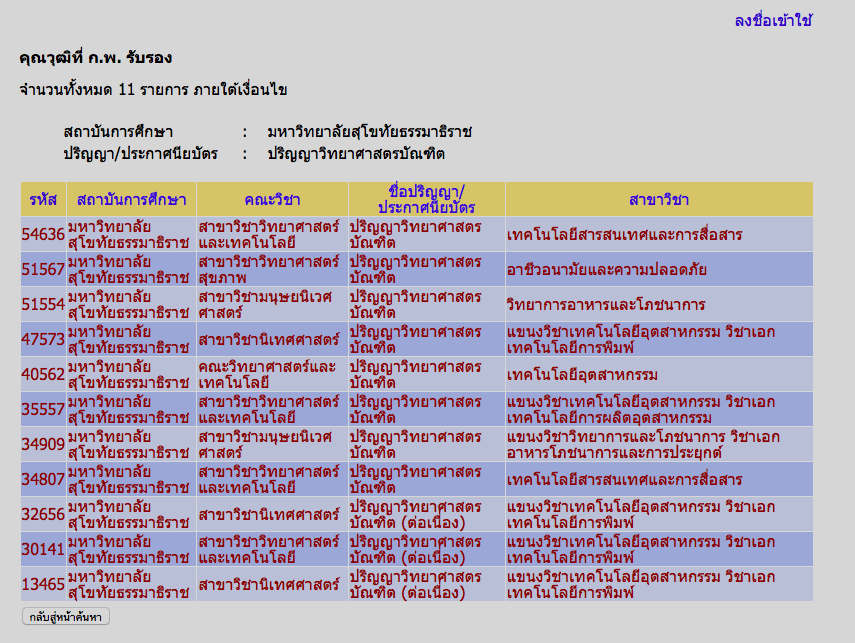855x643 pixels.
Task: Open record code 32656
Action: [x=43, y=514]
